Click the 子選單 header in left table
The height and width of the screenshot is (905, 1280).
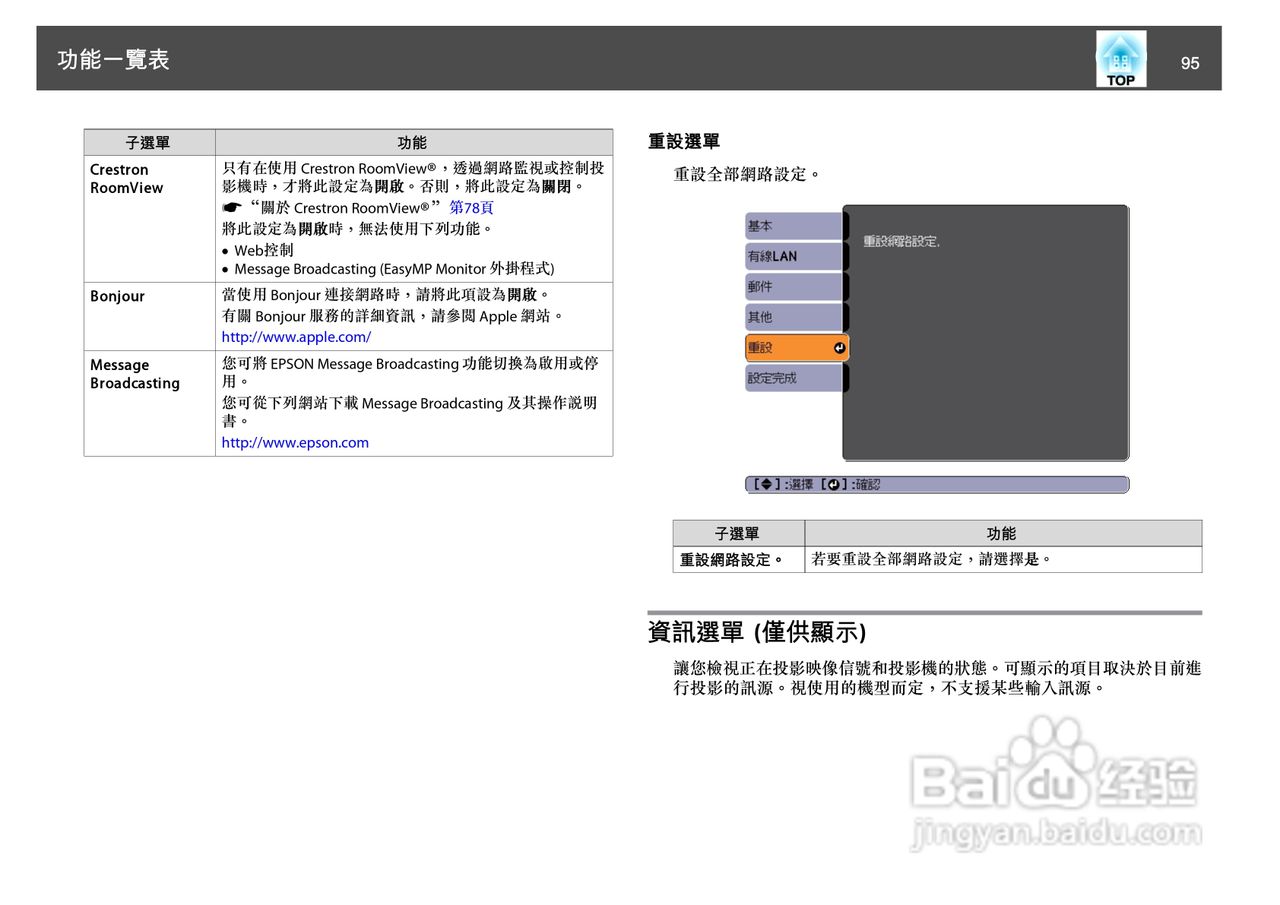pyautogui.click(x=149, y=142)
